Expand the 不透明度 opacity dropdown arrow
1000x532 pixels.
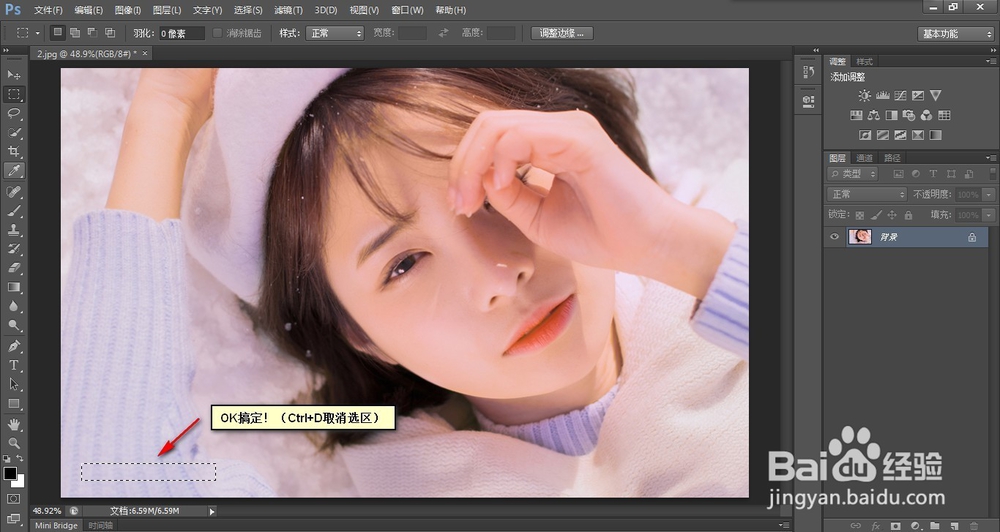989,195
